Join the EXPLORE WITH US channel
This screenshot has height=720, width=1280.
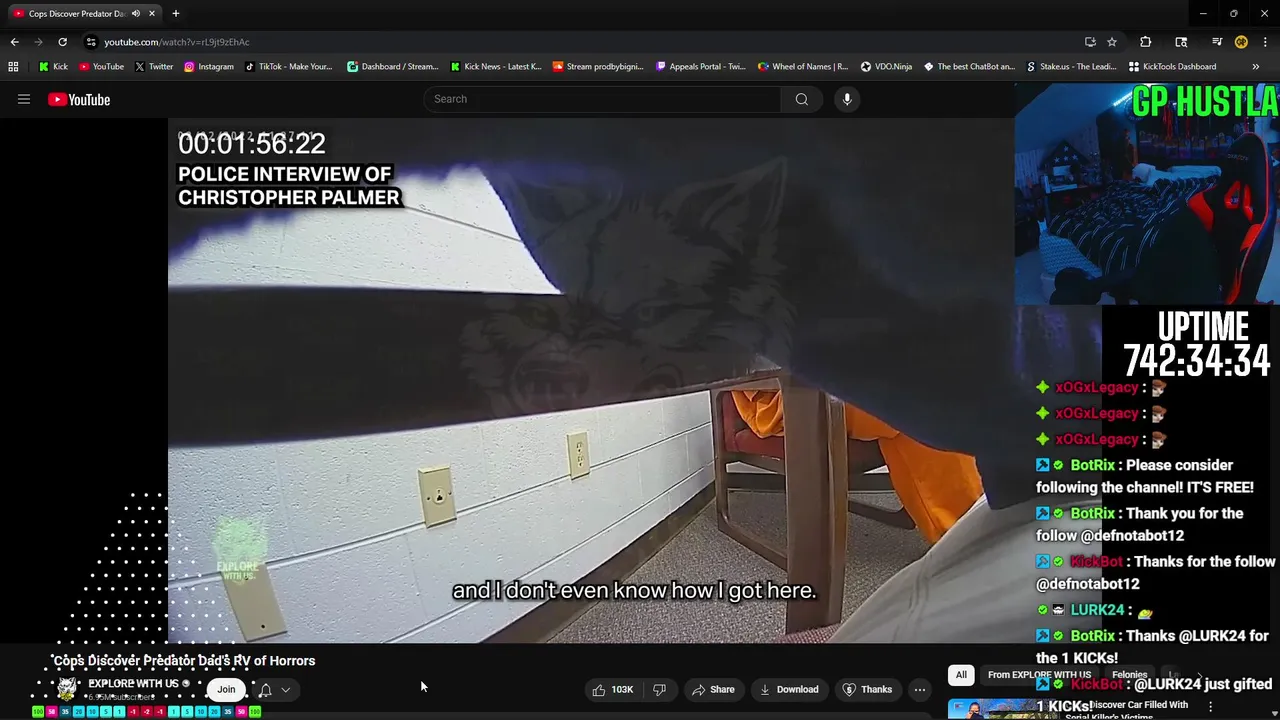coord(226,689)
